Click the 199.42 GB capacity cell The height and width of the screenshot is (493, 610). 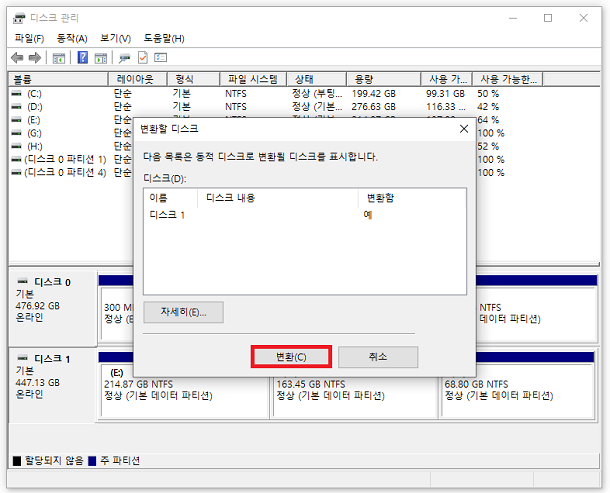pos(373,93)
